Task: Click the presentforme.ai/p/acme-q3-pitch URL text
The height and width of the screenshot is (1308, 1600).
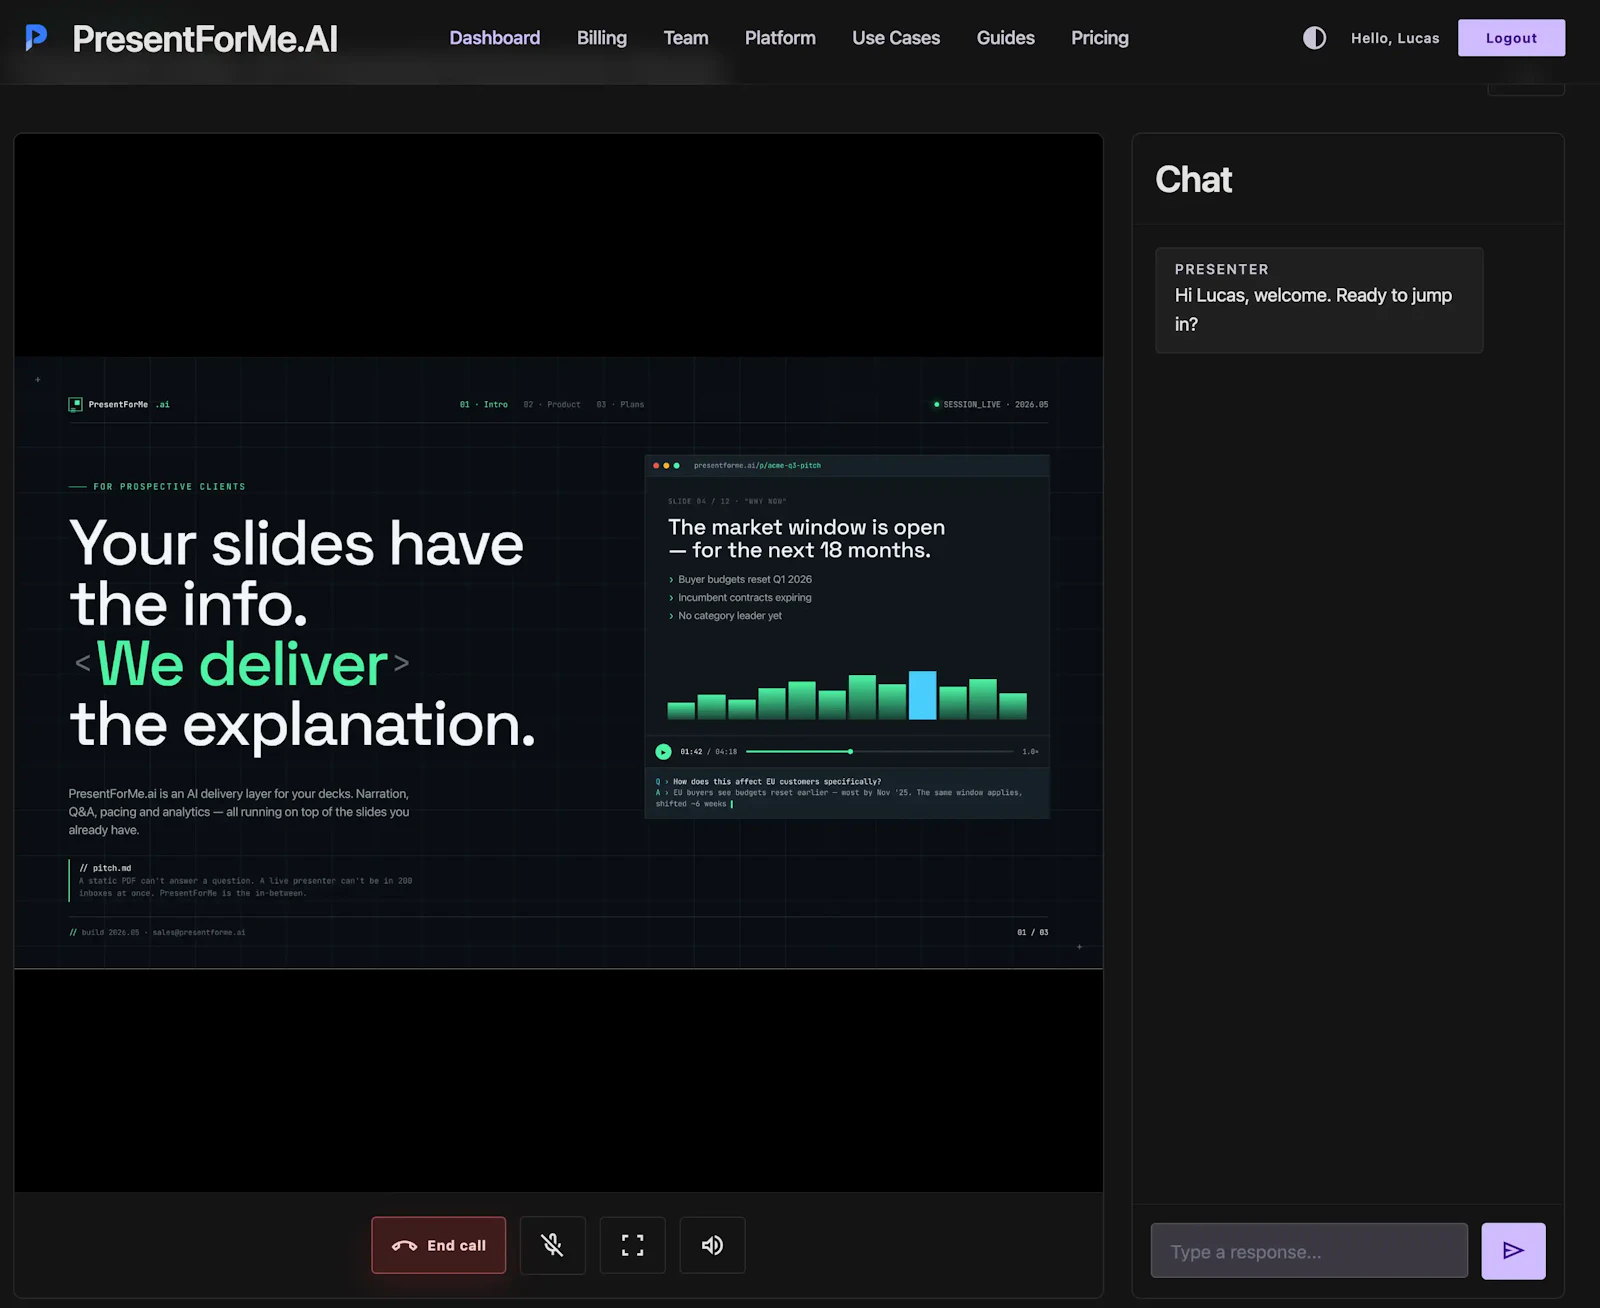Action: [757, 465]
